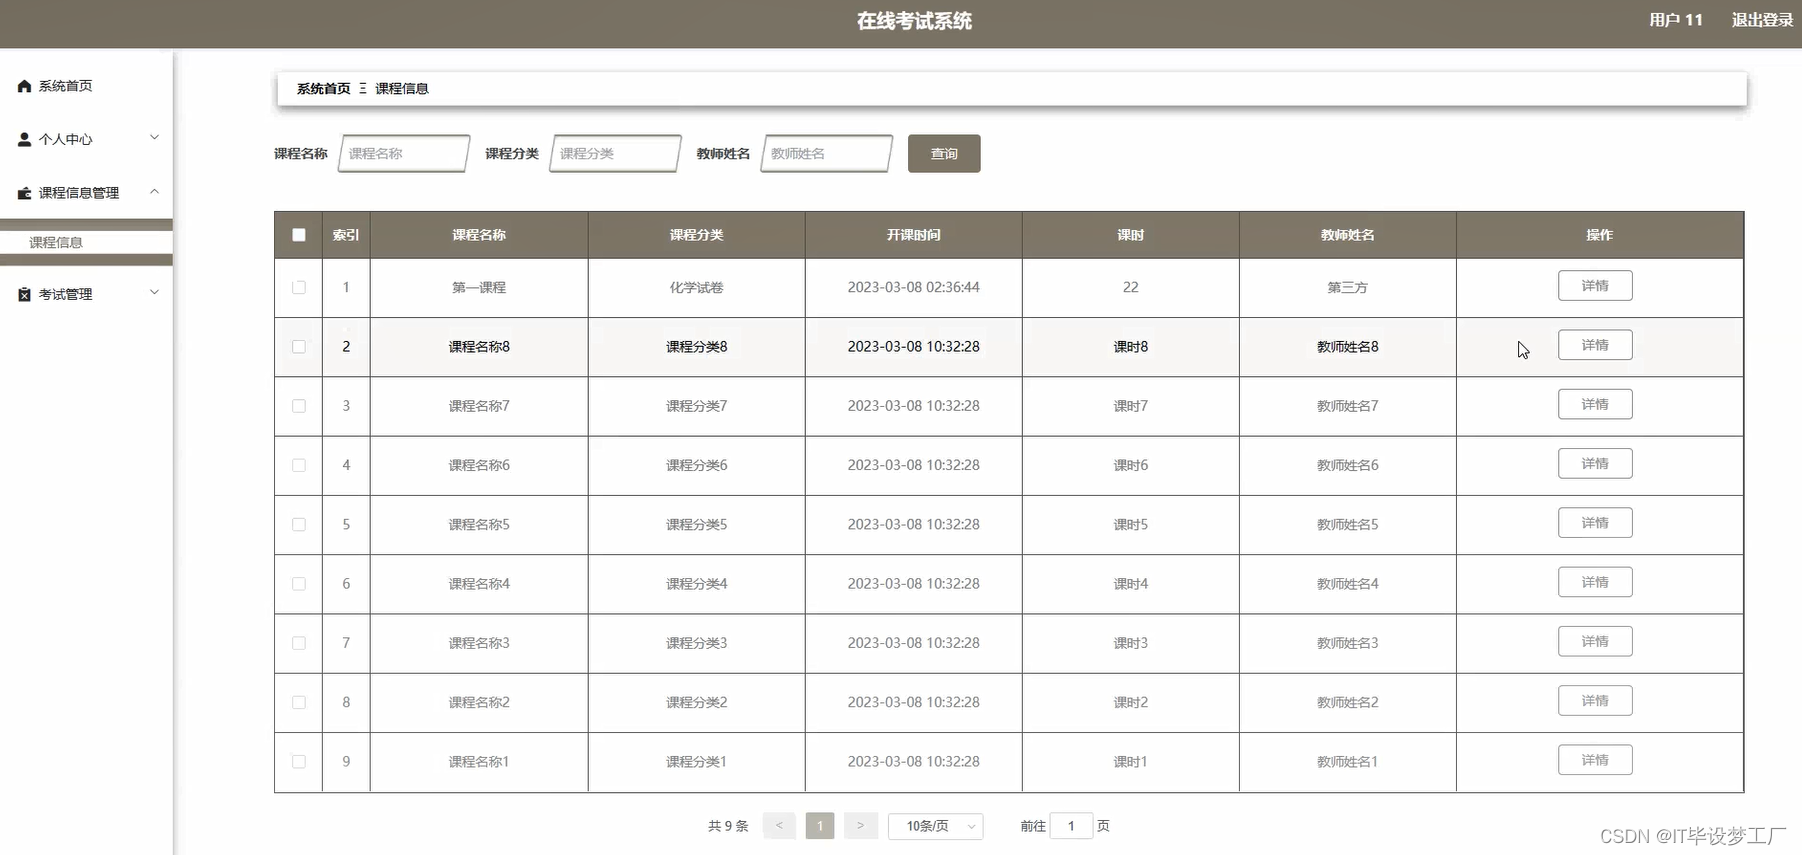Click the 共 9 条 total count
The image size is (1802, 855).
click(728, 826)
